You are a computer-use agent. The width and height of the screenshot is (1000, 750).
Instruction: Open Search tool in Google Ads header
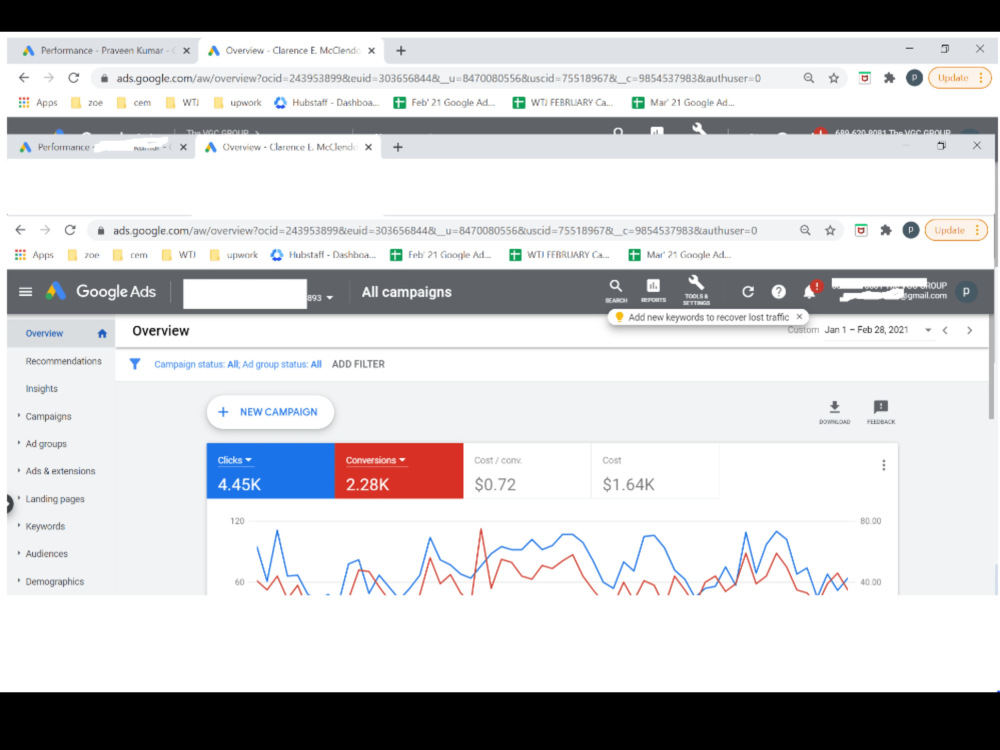[x=615, y=290]
